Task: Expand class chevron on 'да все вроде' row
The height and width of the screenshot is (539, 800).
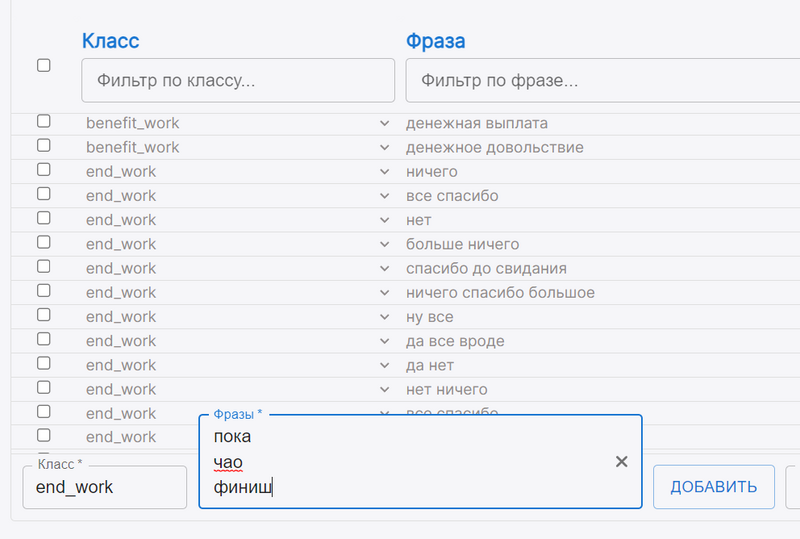Action: [x=384, y=341]
